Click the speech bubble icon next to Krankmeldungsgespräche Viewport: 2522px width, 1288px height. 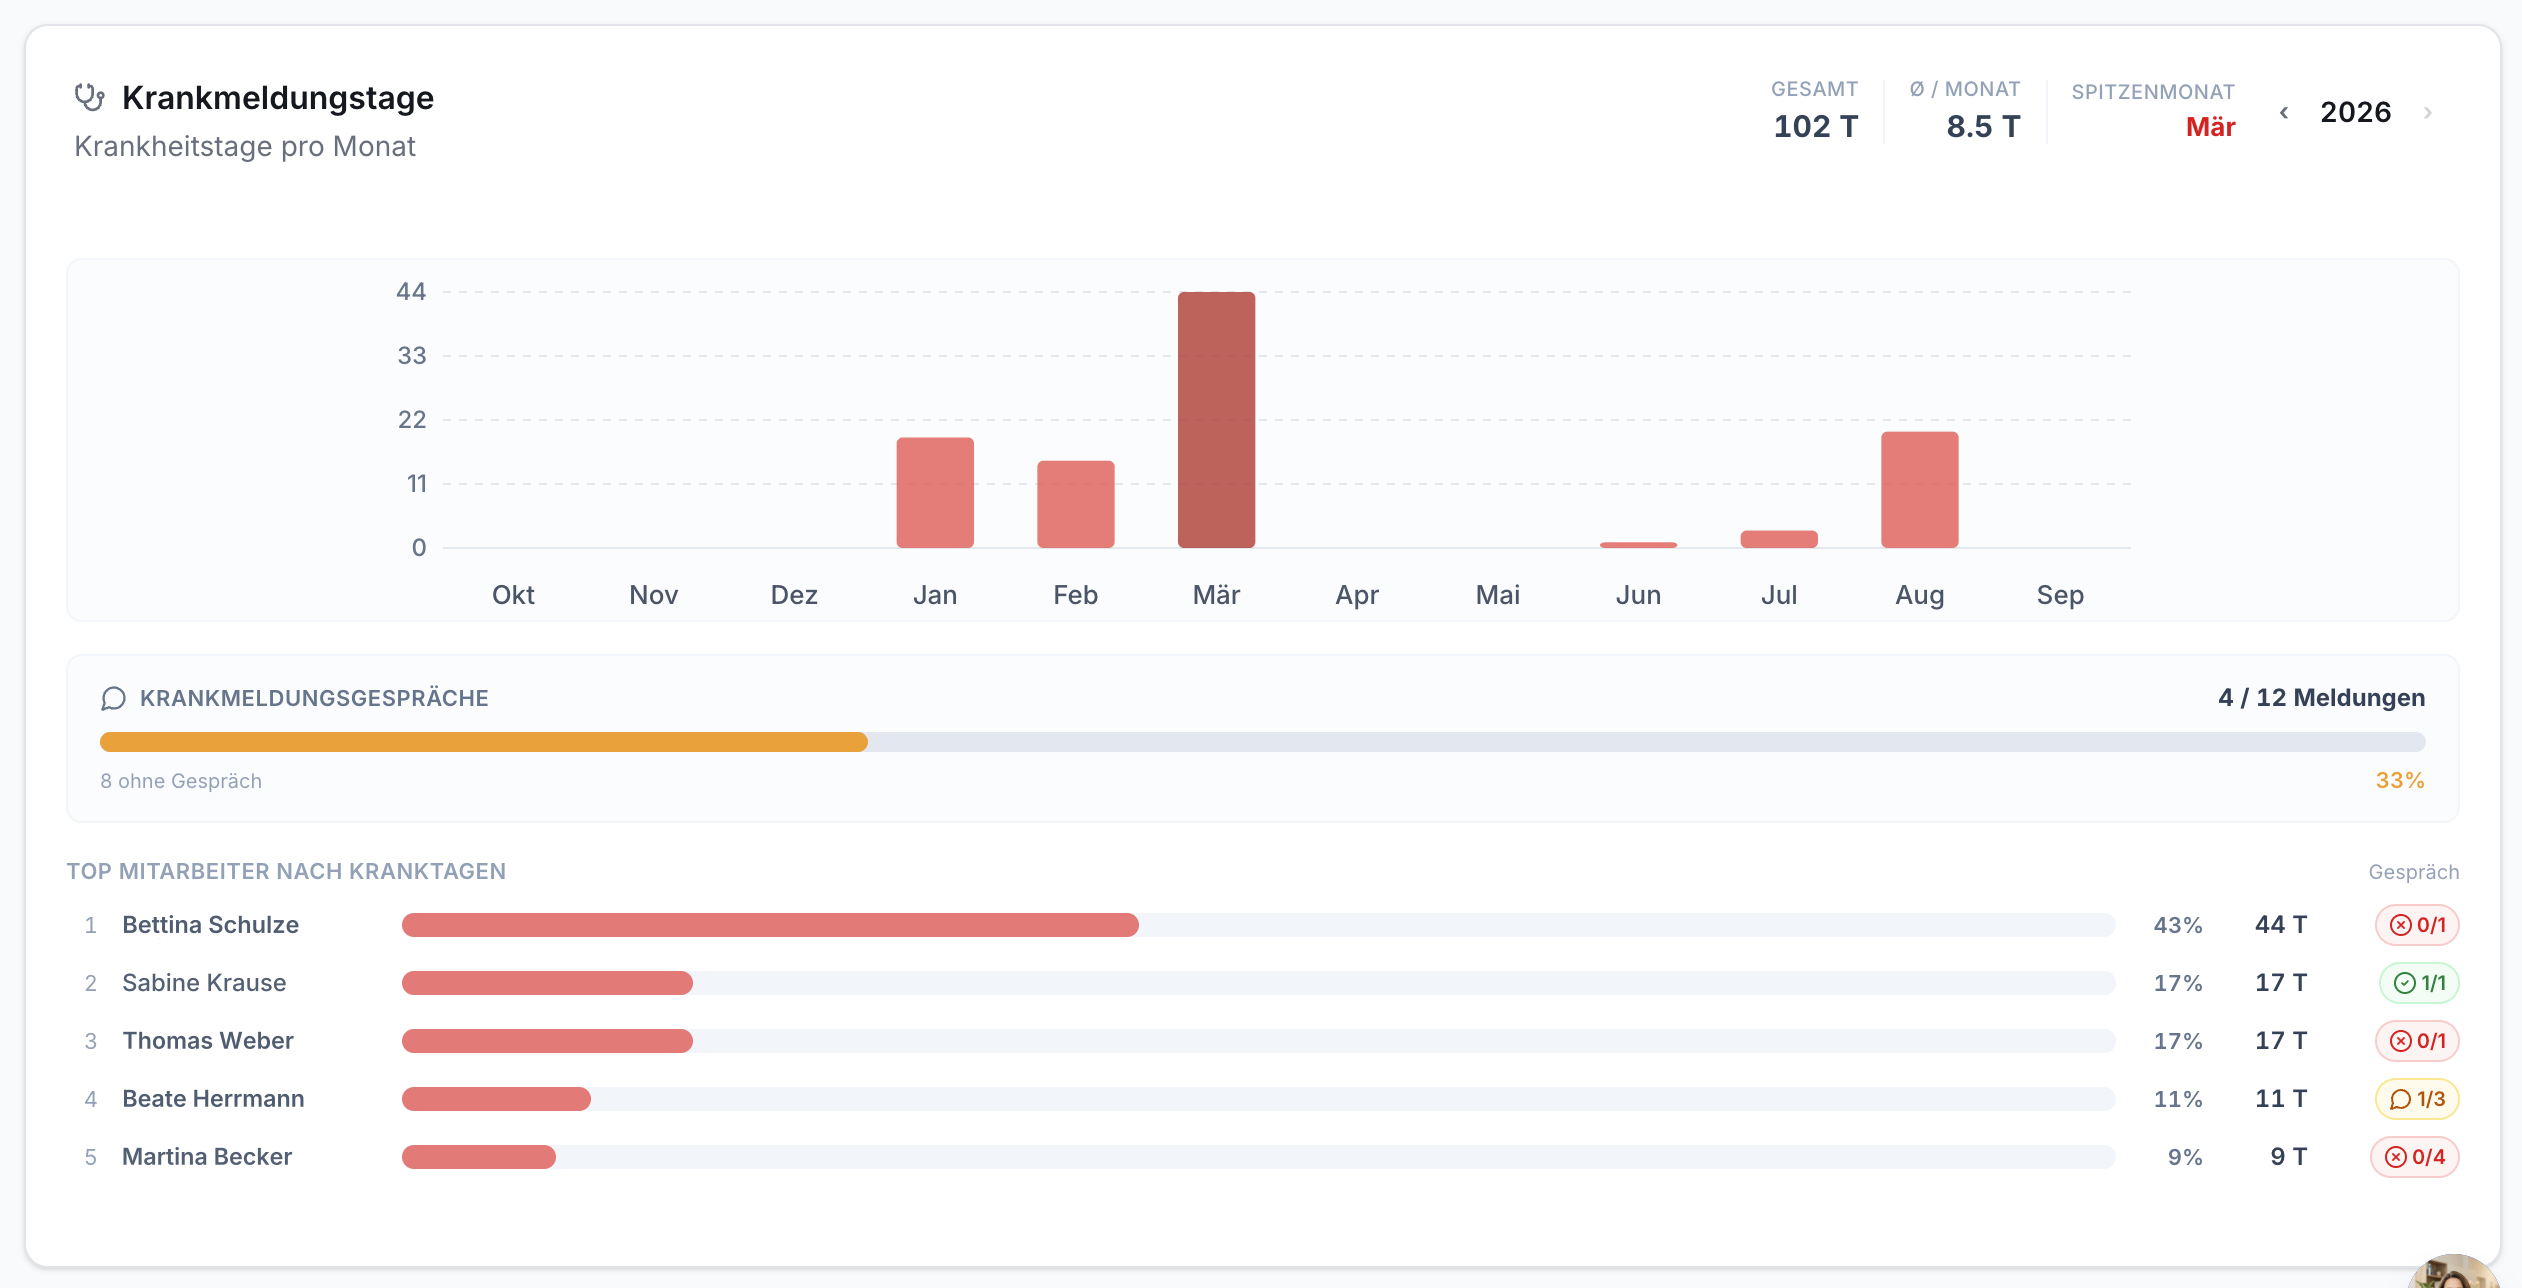tap(113, 698)
